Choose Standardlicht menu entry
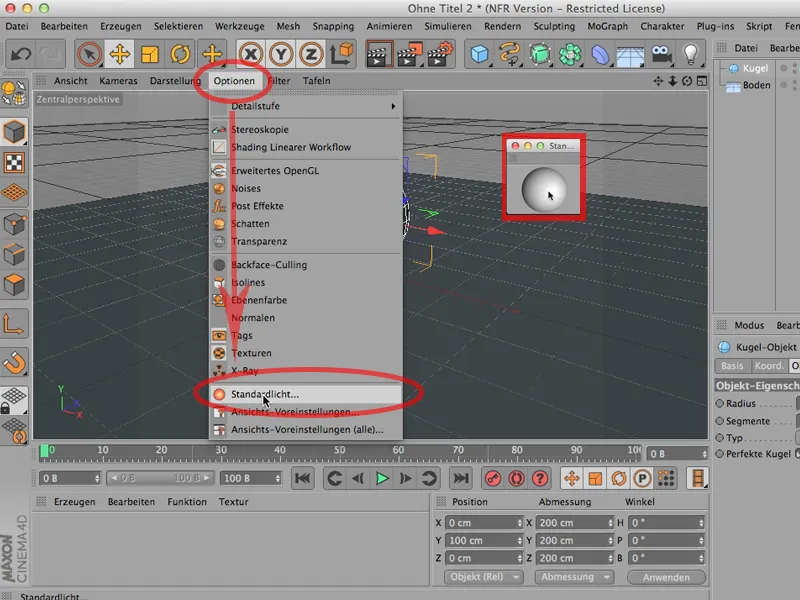 coord(306,394)
